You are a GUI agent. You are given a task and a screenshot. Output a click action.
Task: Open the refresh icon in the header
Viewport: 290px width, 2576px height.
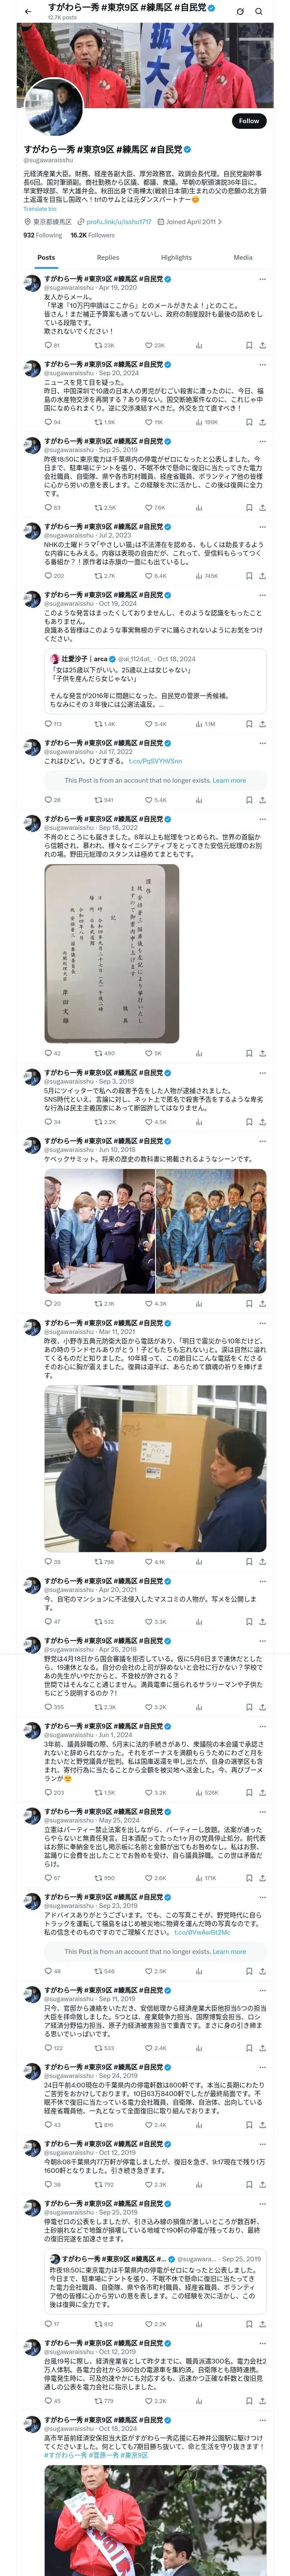pos(240,11)
